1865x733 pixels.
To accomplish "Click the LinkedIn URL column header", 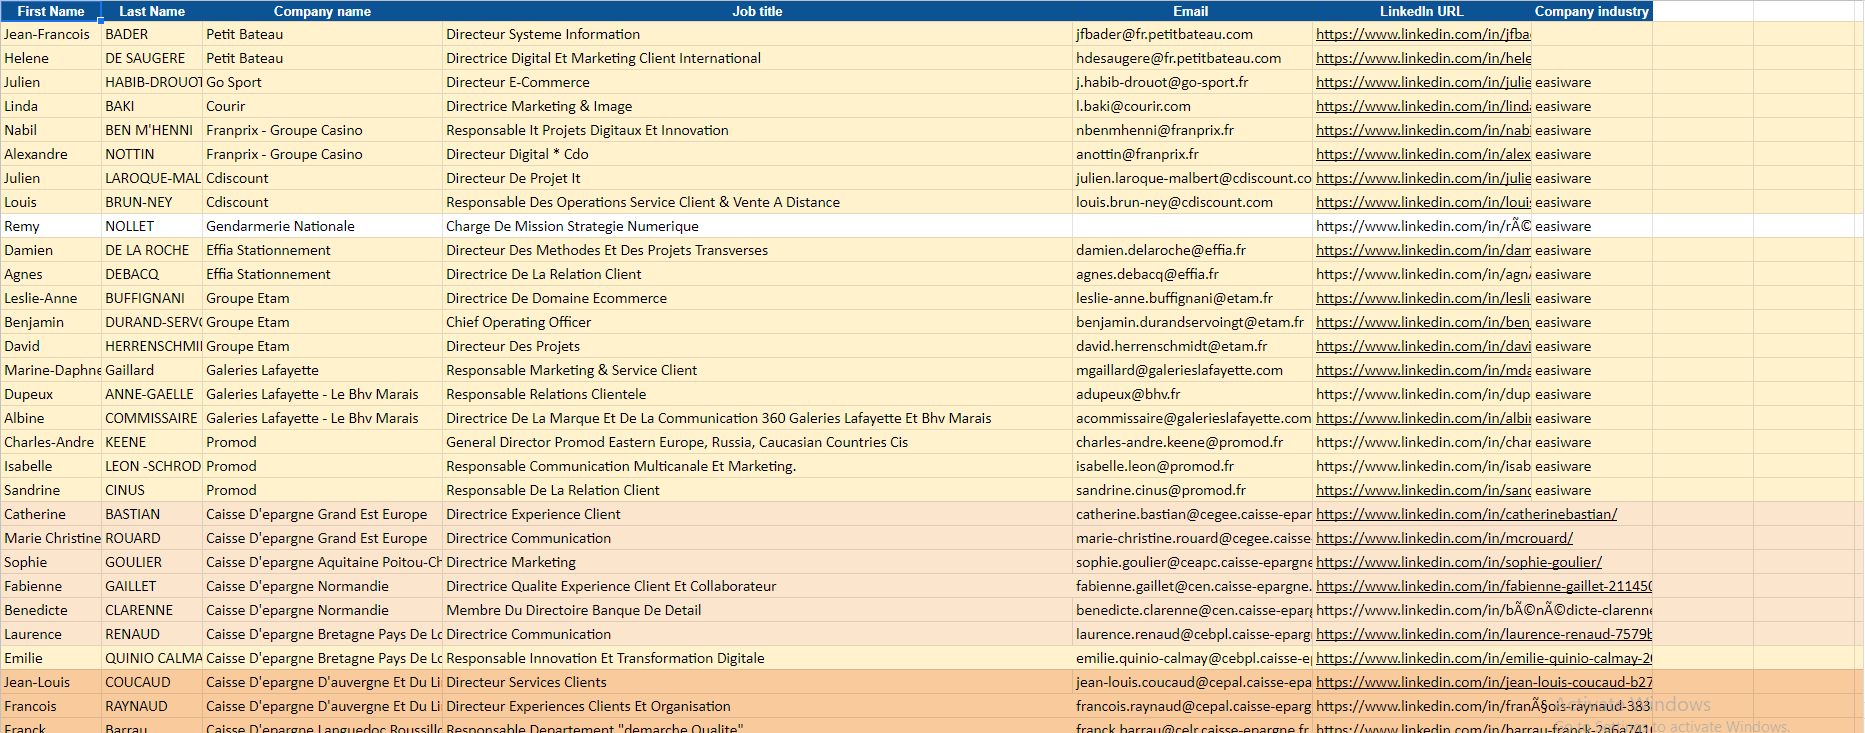I will [x=1421, y=11].
